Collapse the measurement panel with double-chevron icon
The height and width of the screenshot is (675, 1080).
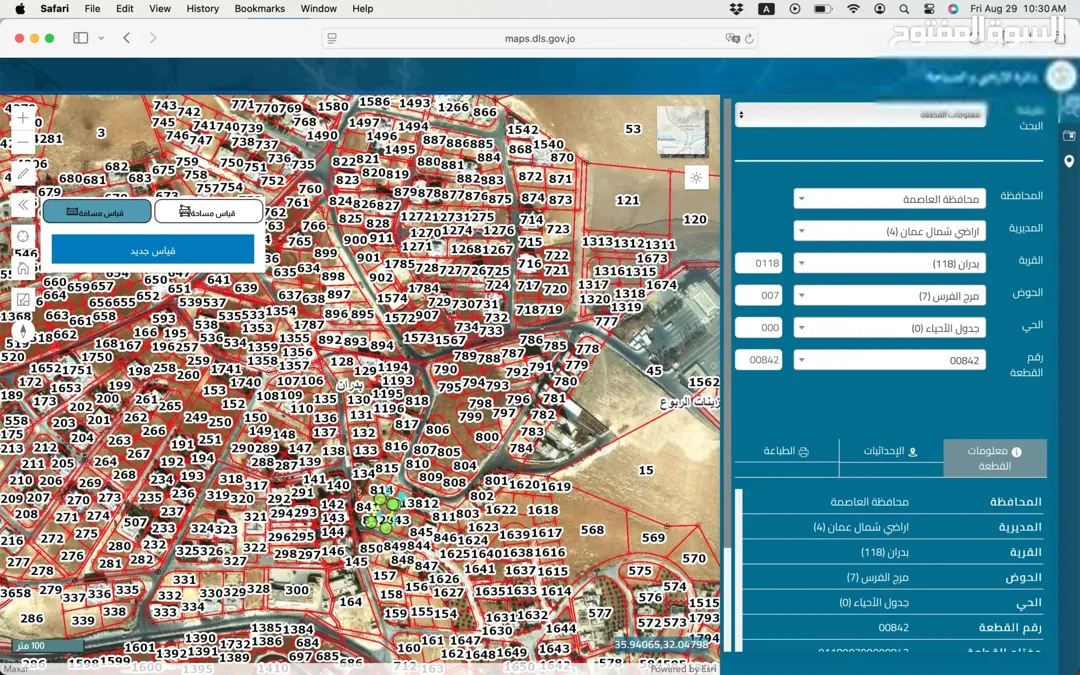(23, 205)
